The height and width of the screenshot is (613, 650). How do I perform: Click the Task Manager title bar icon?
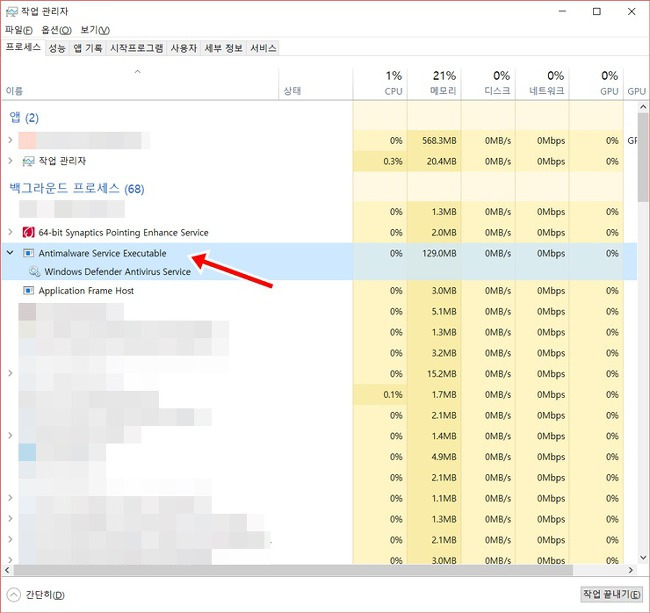[x=12, y=12]
